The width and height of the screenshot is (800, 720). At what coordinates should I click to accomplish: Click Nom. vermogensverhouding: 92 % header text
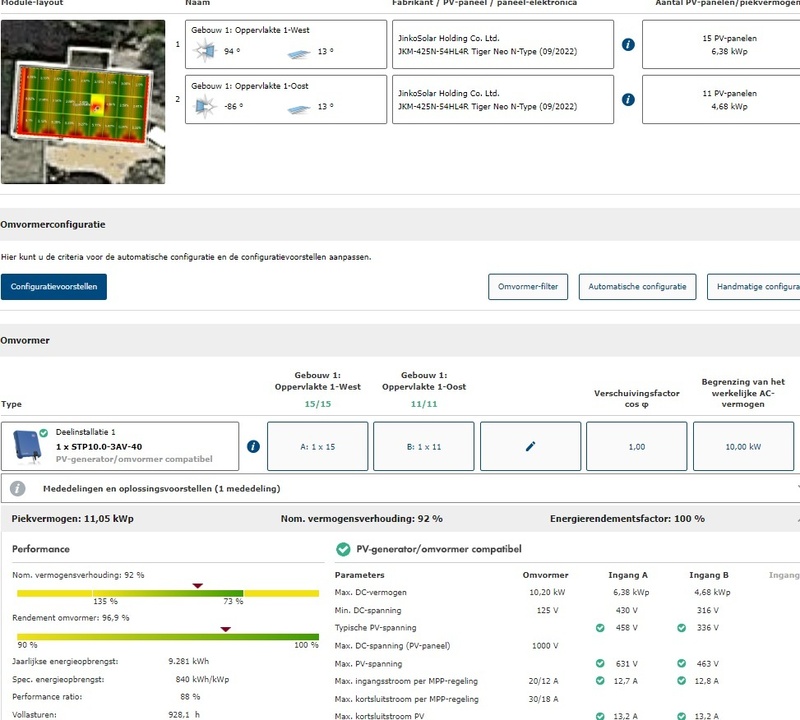pos(362,518)
